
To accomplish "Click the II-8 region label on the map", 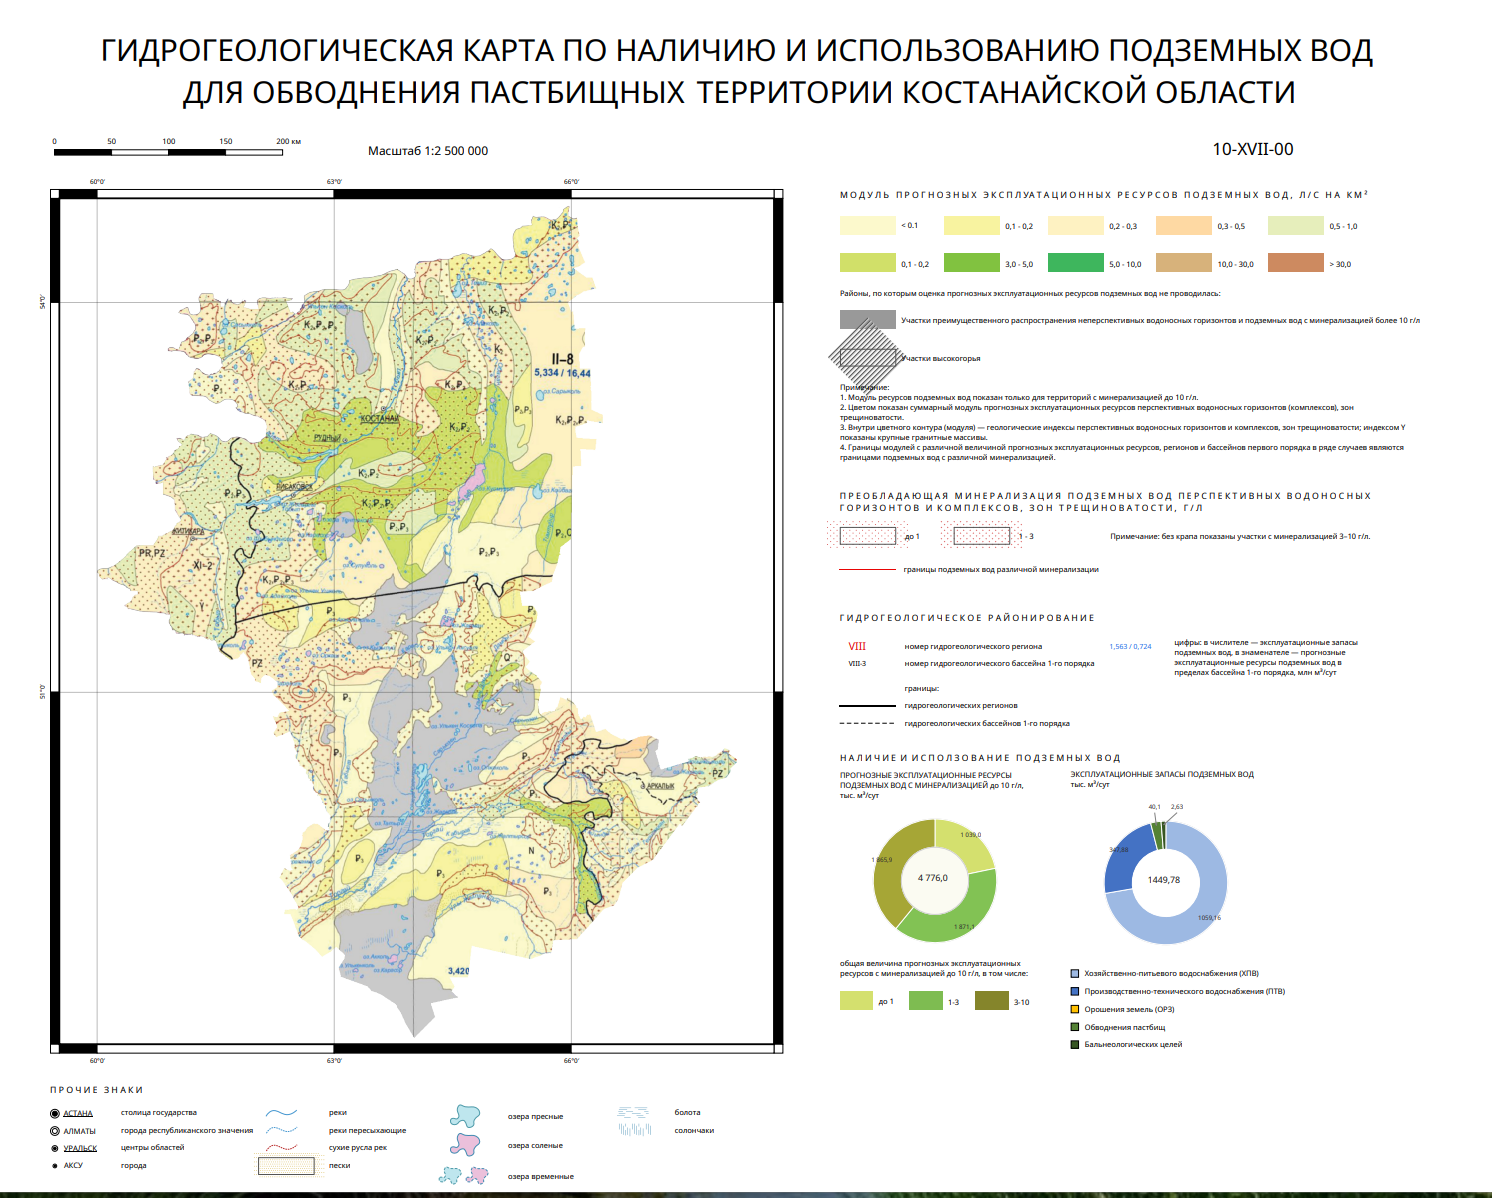I will pyautogui.click(x=563, y=359).
